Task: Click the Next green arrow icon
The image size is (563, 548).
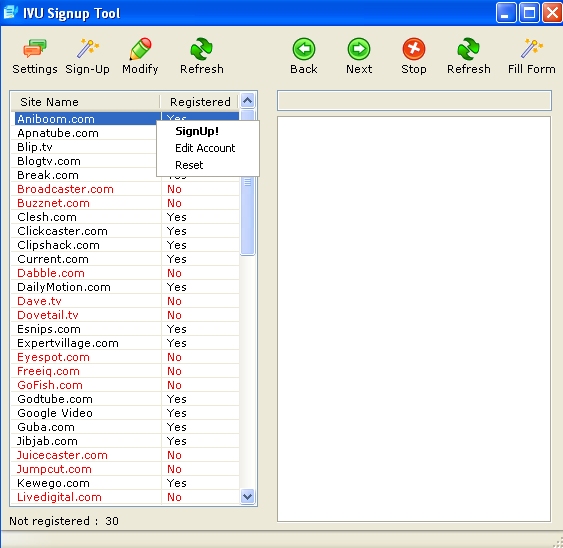Action: point(359,49)
